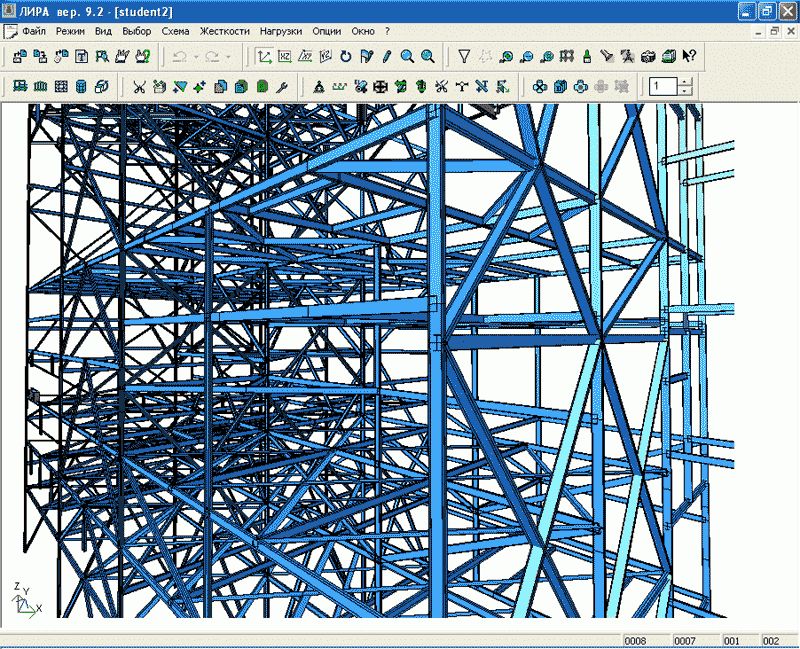Open the Схема menu

[175, 31]
